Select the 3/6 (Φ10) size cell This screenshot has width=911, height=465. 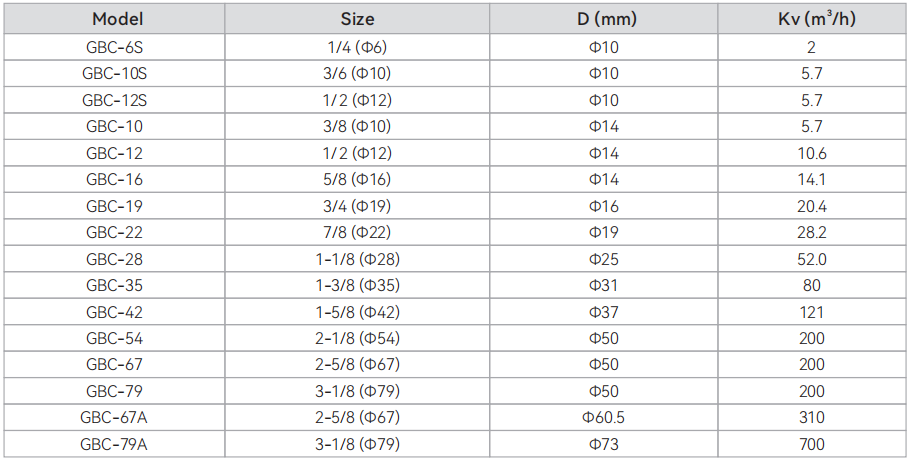coord(357,73)
